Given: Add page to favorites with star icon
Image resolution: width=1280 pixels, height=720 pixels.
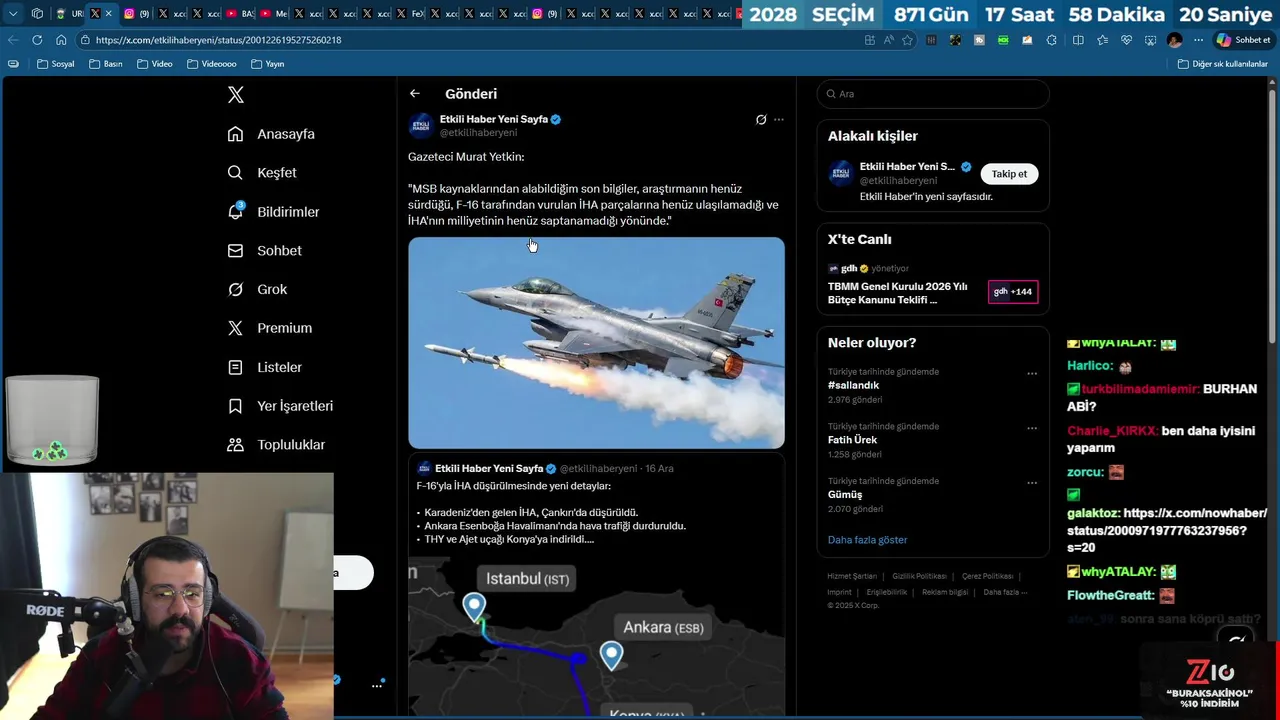Looking at the screenshot, I should [907, 40].
